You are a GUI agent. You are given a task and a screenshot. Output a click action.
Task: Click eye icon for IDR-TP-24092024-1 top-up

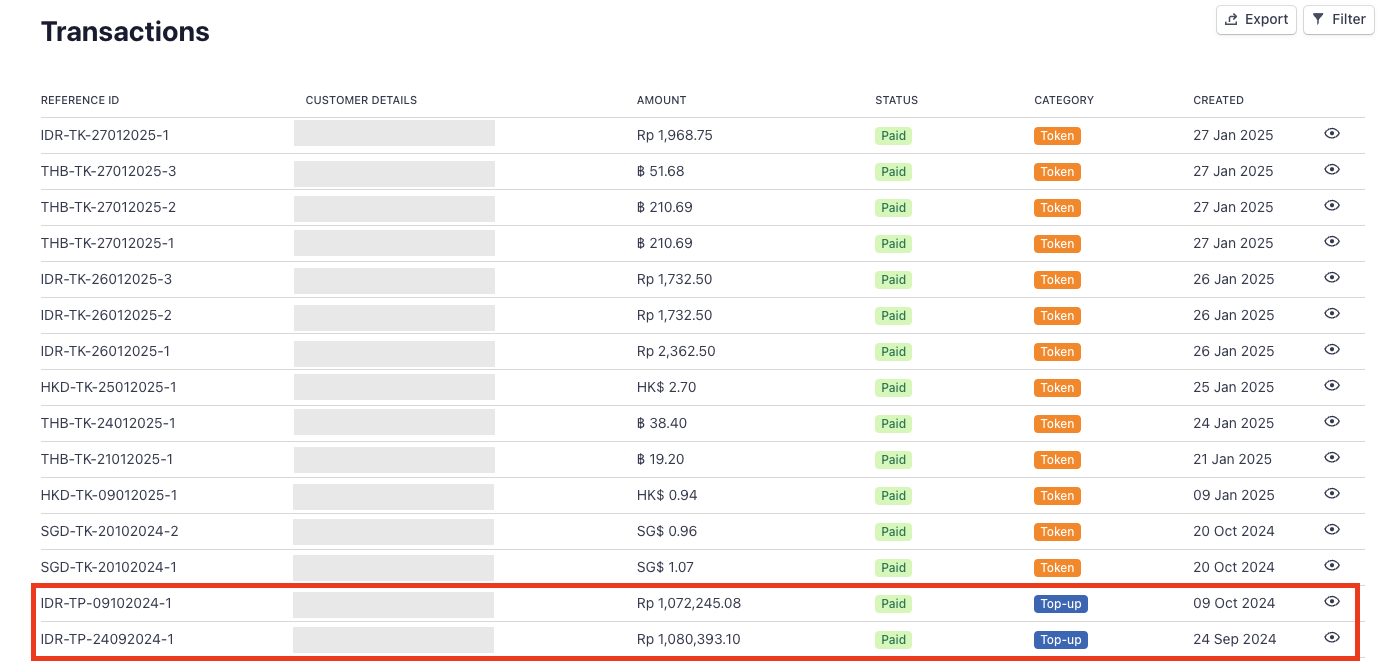tap(1332, 638)
